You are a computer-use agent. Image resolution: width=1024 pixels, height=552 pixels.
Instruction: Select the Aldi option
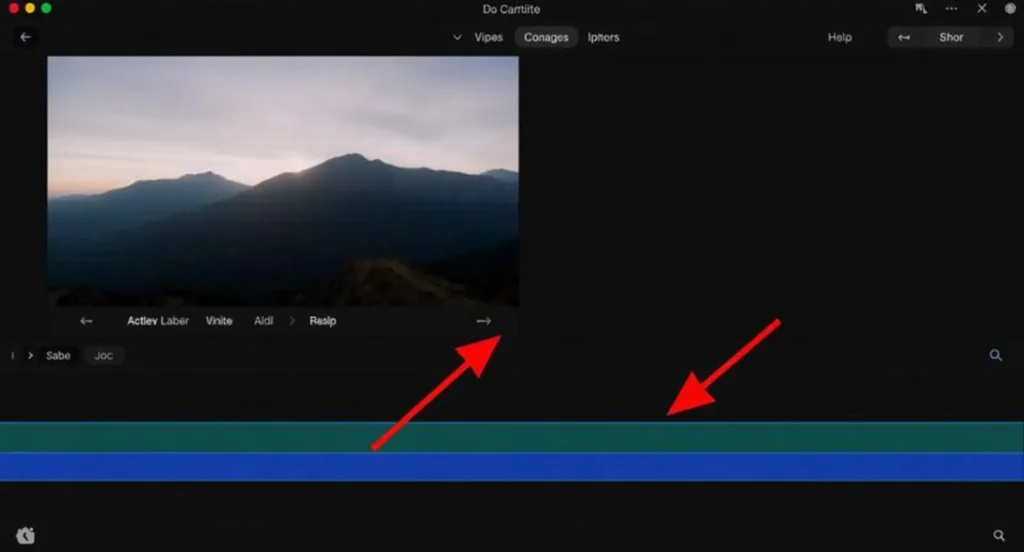click(x=263, y=321)
